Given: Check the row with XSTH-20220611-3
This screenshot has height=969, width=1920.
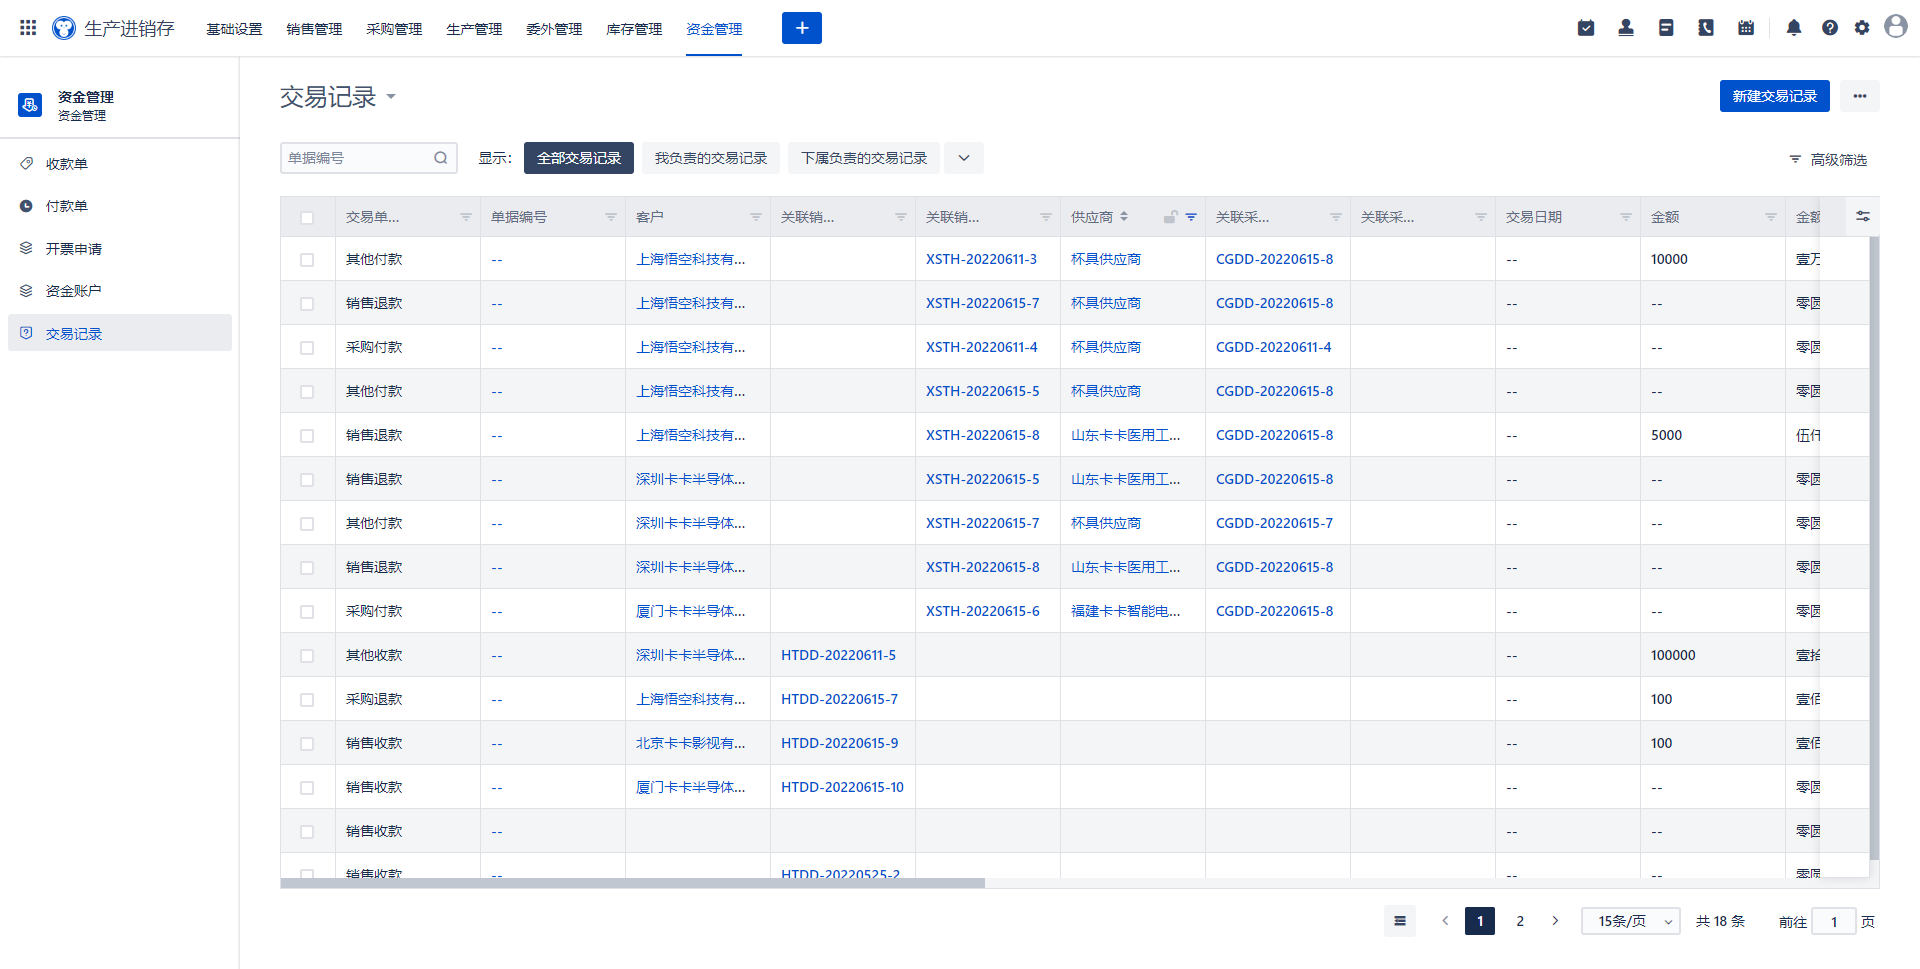Looking at the screenshot, I should click(307, 260).
